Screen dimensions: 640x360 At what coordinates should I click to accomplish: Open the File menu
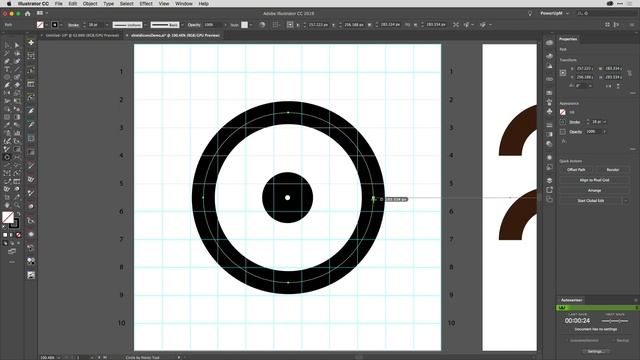[58, 3]
